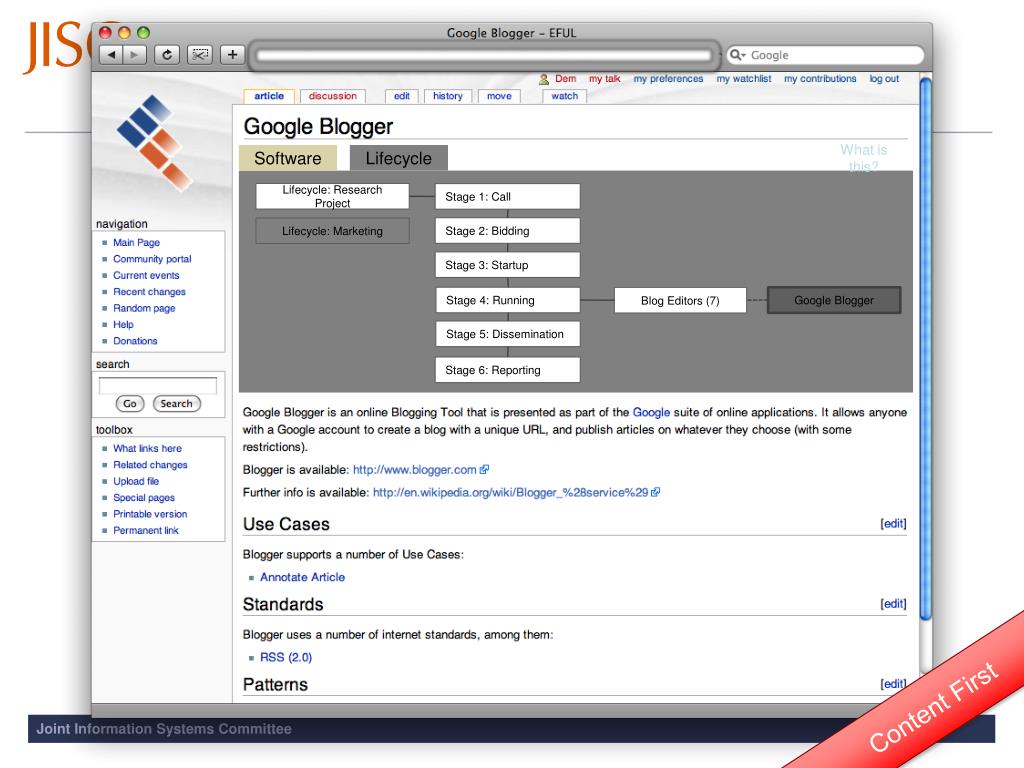Select the Software tab

coord(288,158)
